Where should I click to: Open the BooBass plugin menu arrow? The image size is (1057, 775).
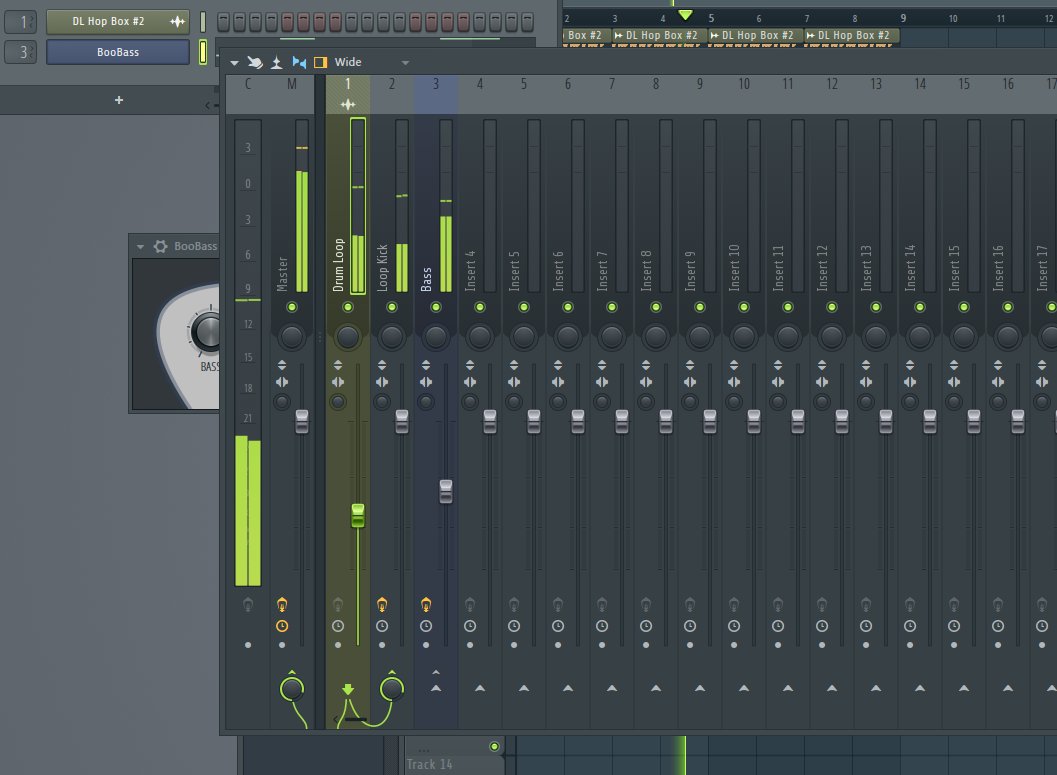140,247
